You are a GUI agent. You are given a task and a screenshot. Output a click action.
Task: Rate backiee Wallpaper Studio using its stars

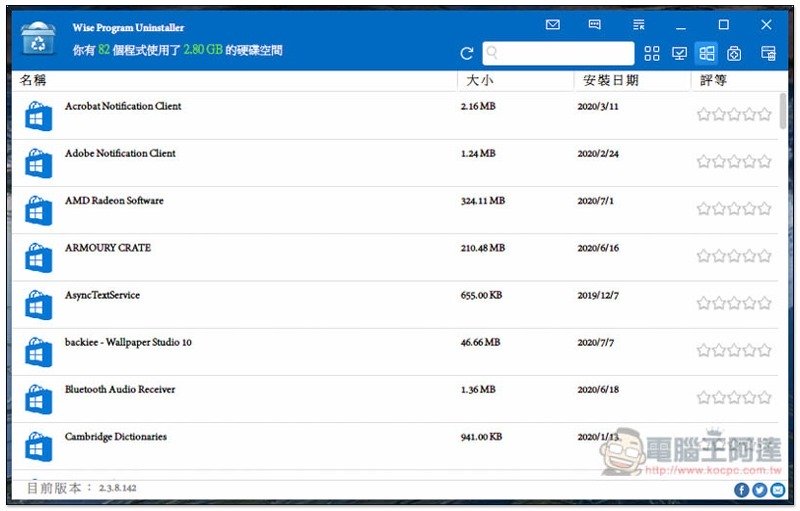tap(734, 350)
